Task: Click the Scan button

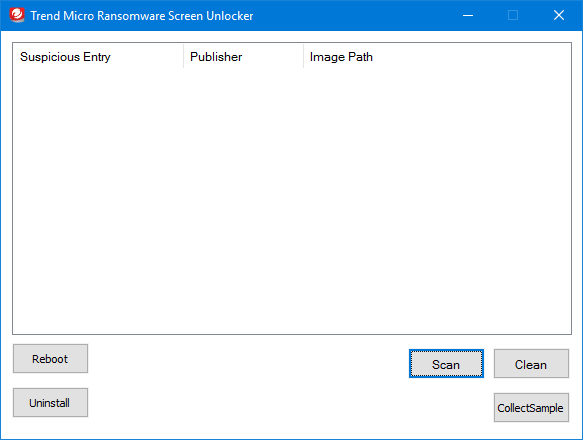Action: coord(446,364)
